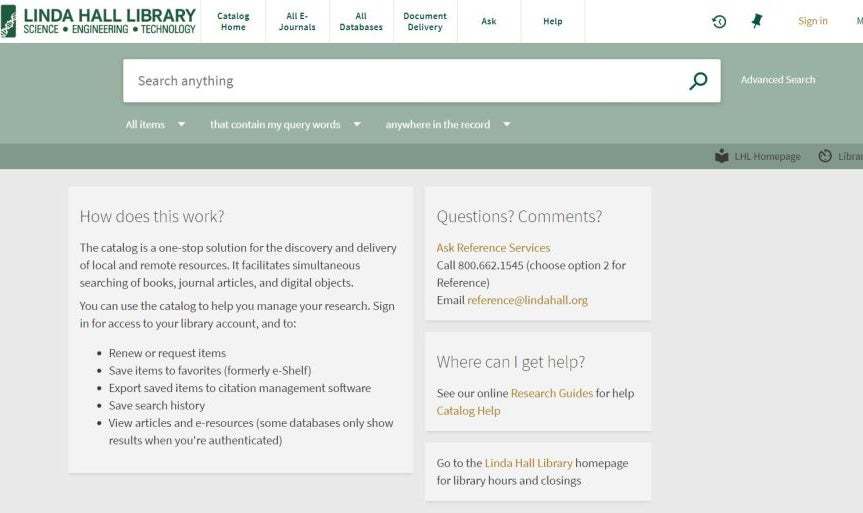
Task: Expand the 'anywhere in the record' dropdown
Action: (448, 124)
